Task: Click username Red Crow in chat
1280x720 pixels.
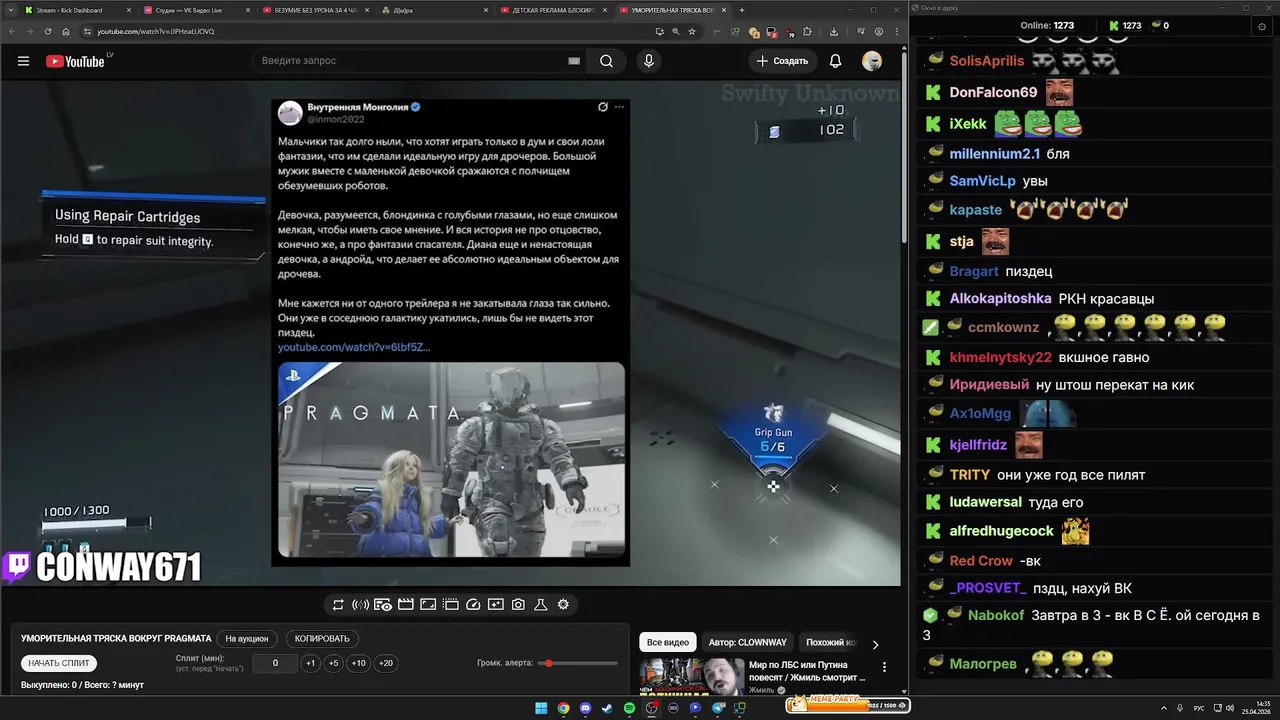Action: (x=981, y=561)
